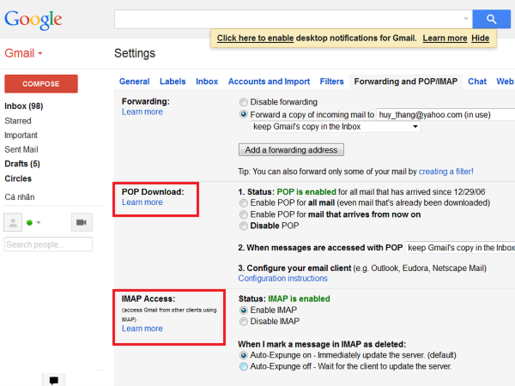Open the keep Gmail's copy forwarding dropdown

(x=335, y=127)
